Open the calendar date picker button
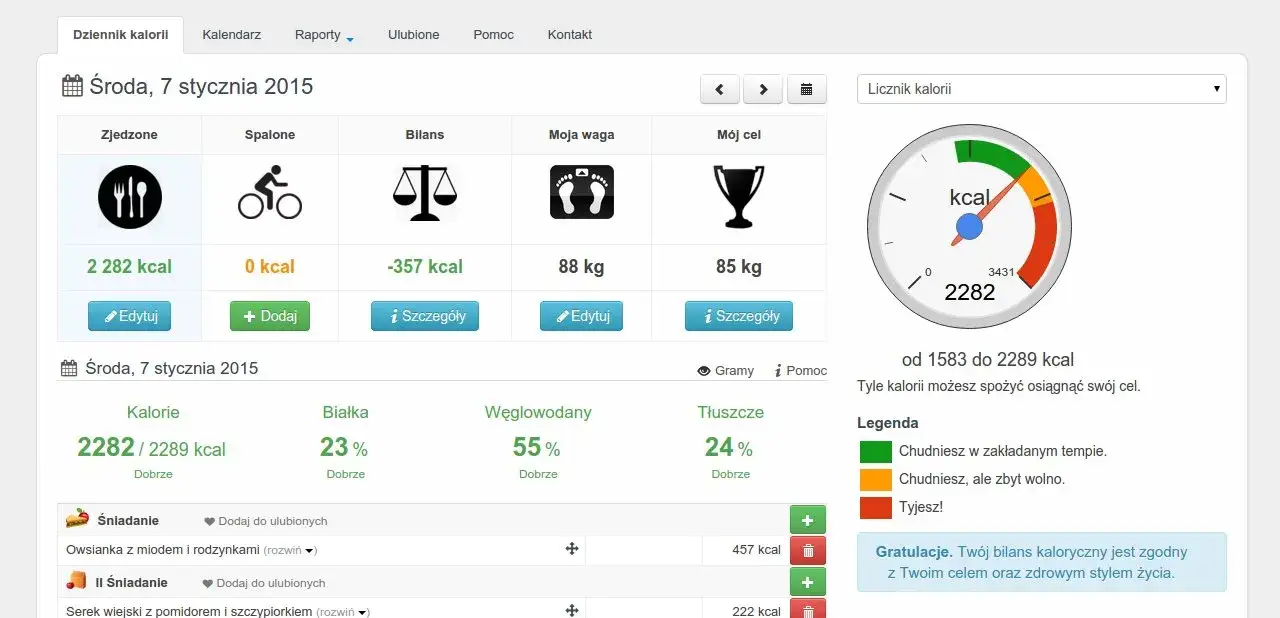 click(806, 89)
